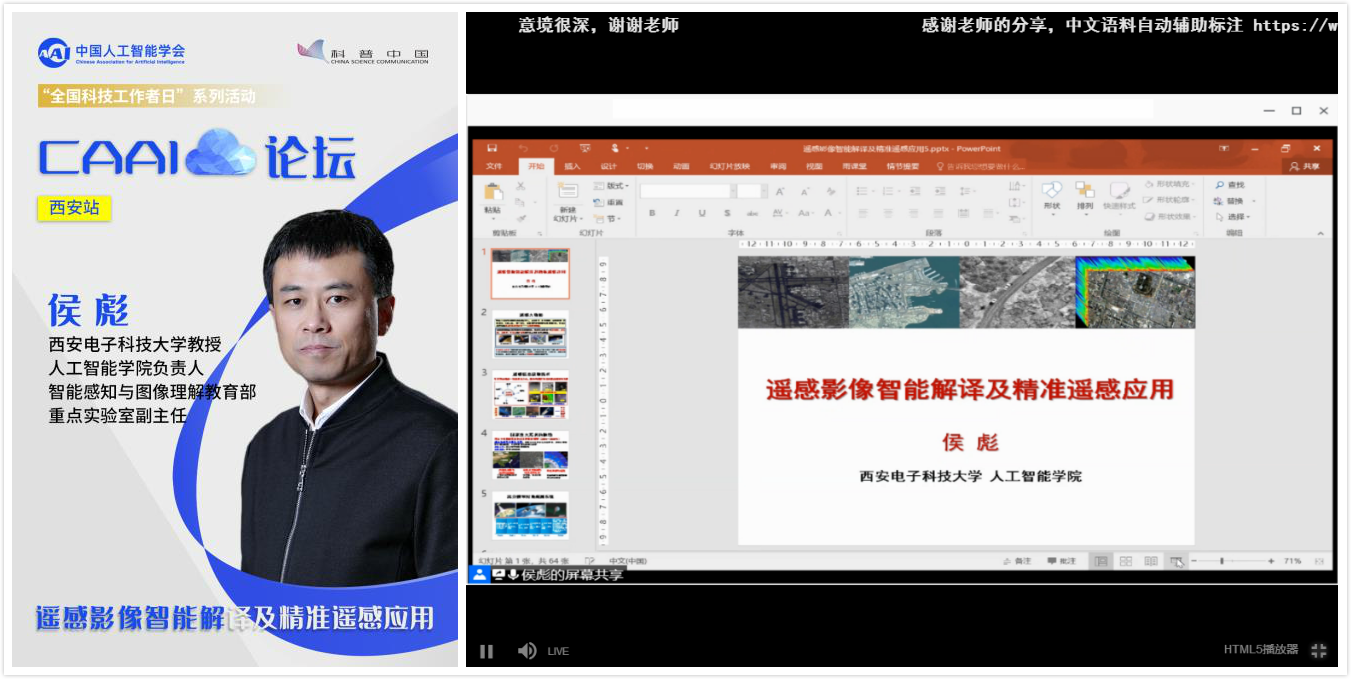
Task: Click the Arrange (排列) icon
Action: (x=1085, y=190)
